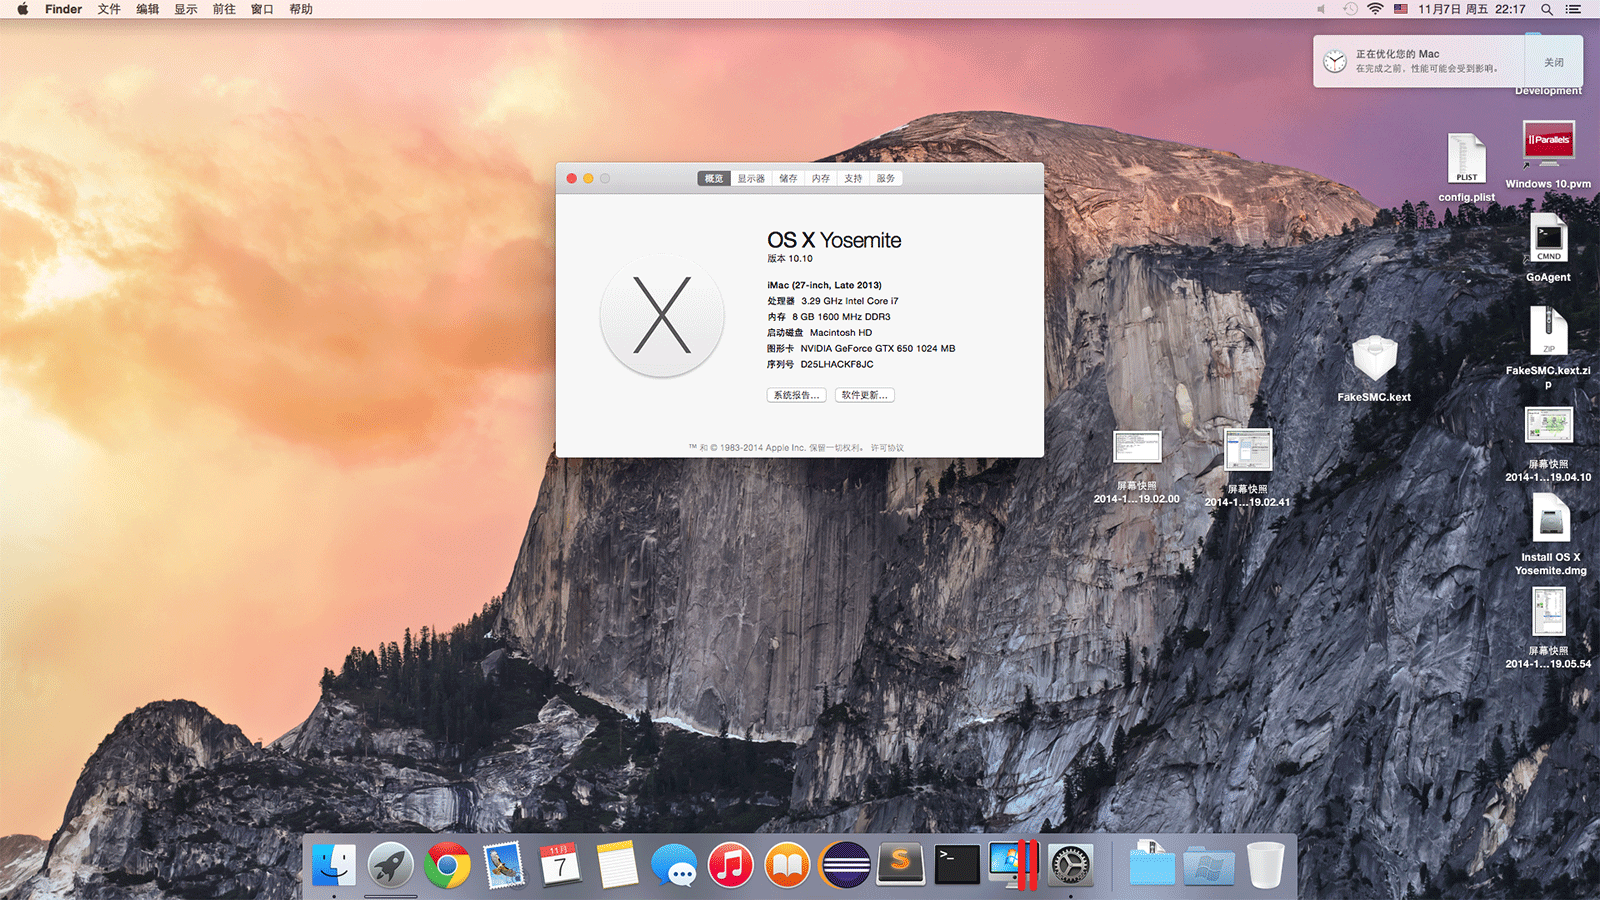Select the GoAgent command file icon
1600x900 pixels.
click(1548, 238)
